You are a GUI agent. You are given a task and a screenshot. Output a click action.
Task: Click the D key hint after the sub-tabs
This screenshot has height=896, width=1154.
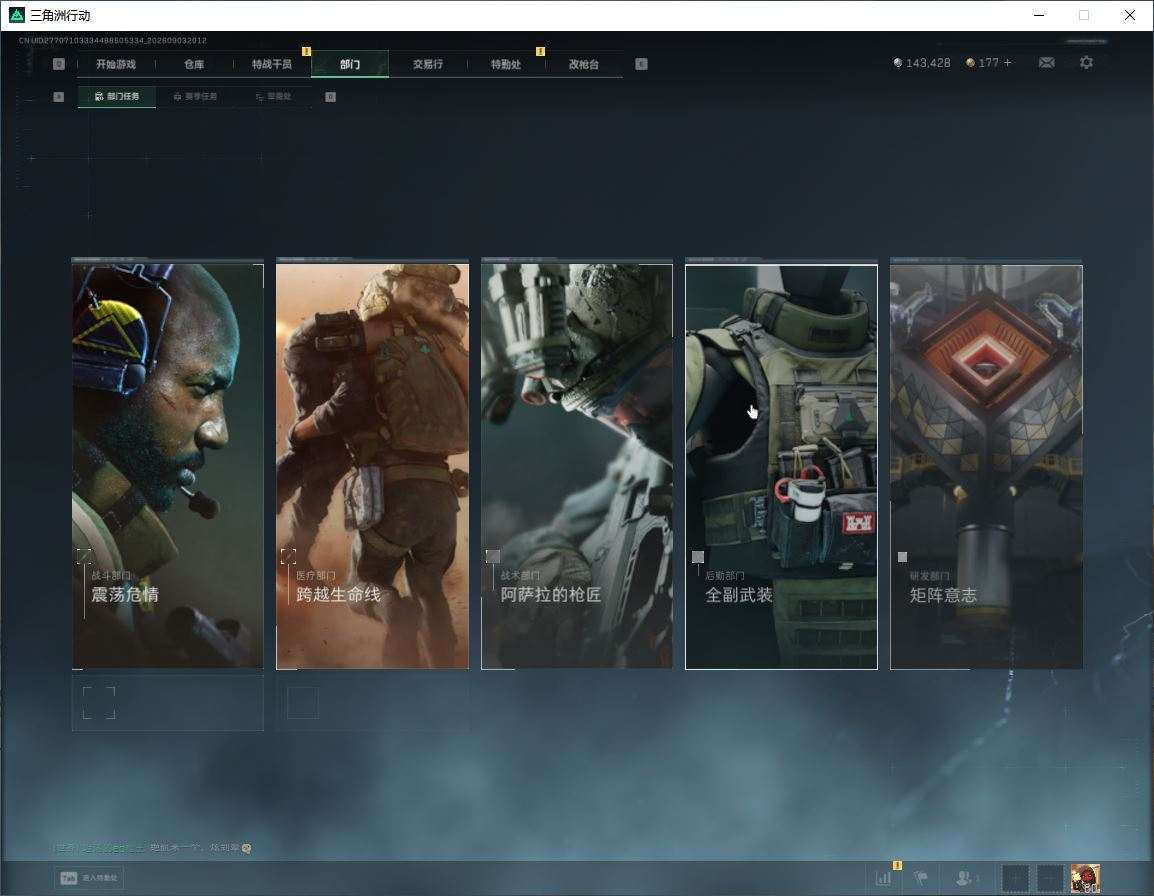tap(330, 96)
